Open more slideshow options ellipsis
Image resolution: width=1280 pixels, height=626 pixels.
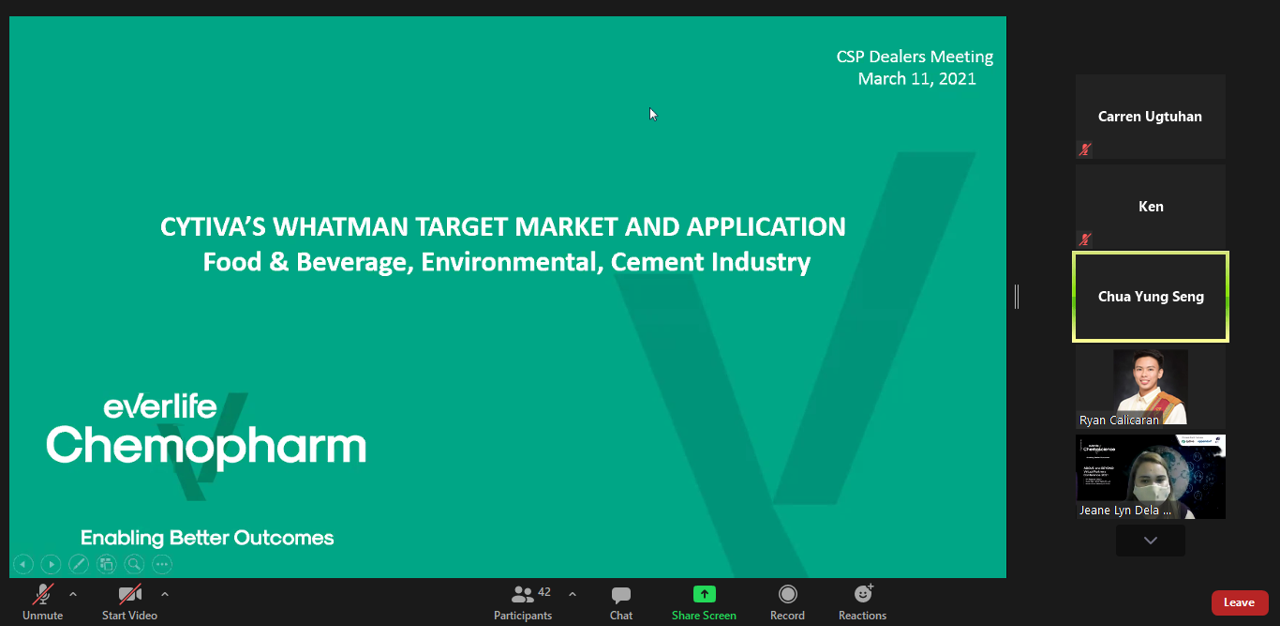coord(162,564)
